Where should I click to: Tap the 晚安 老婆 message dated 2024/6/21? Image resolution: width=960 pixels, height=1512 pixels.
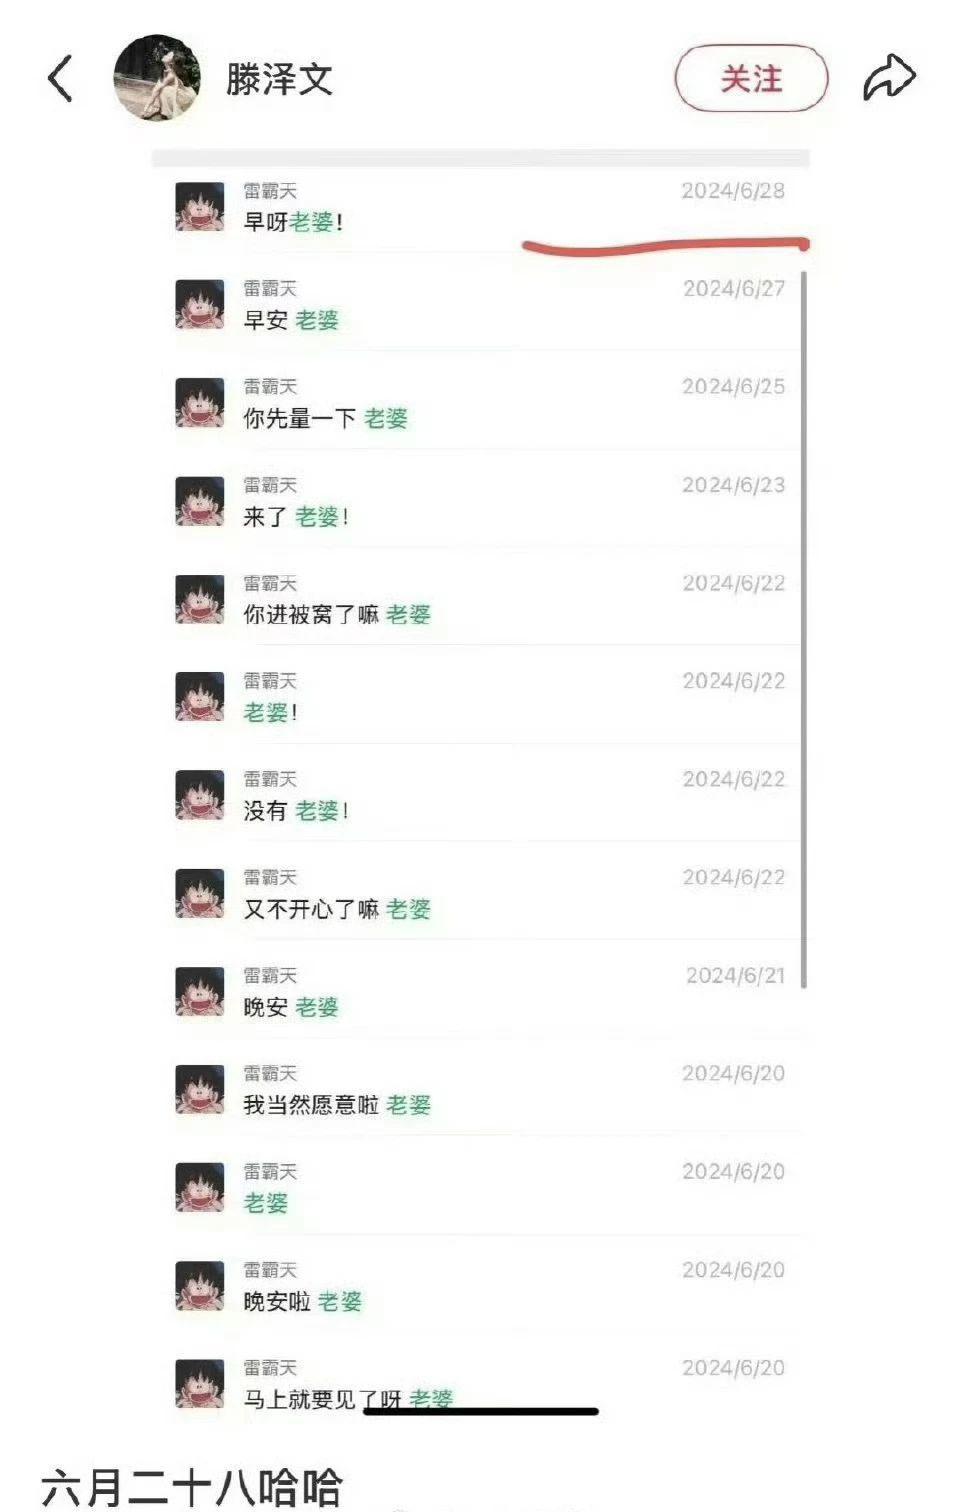480,991
